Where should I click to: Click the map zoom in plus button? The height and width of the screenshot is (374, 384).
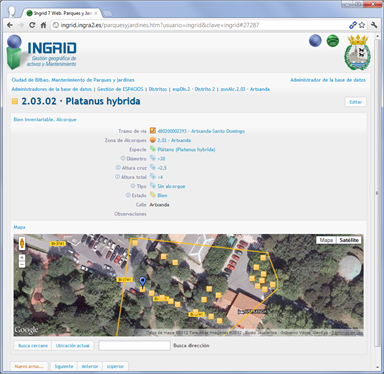click(22, 258)
